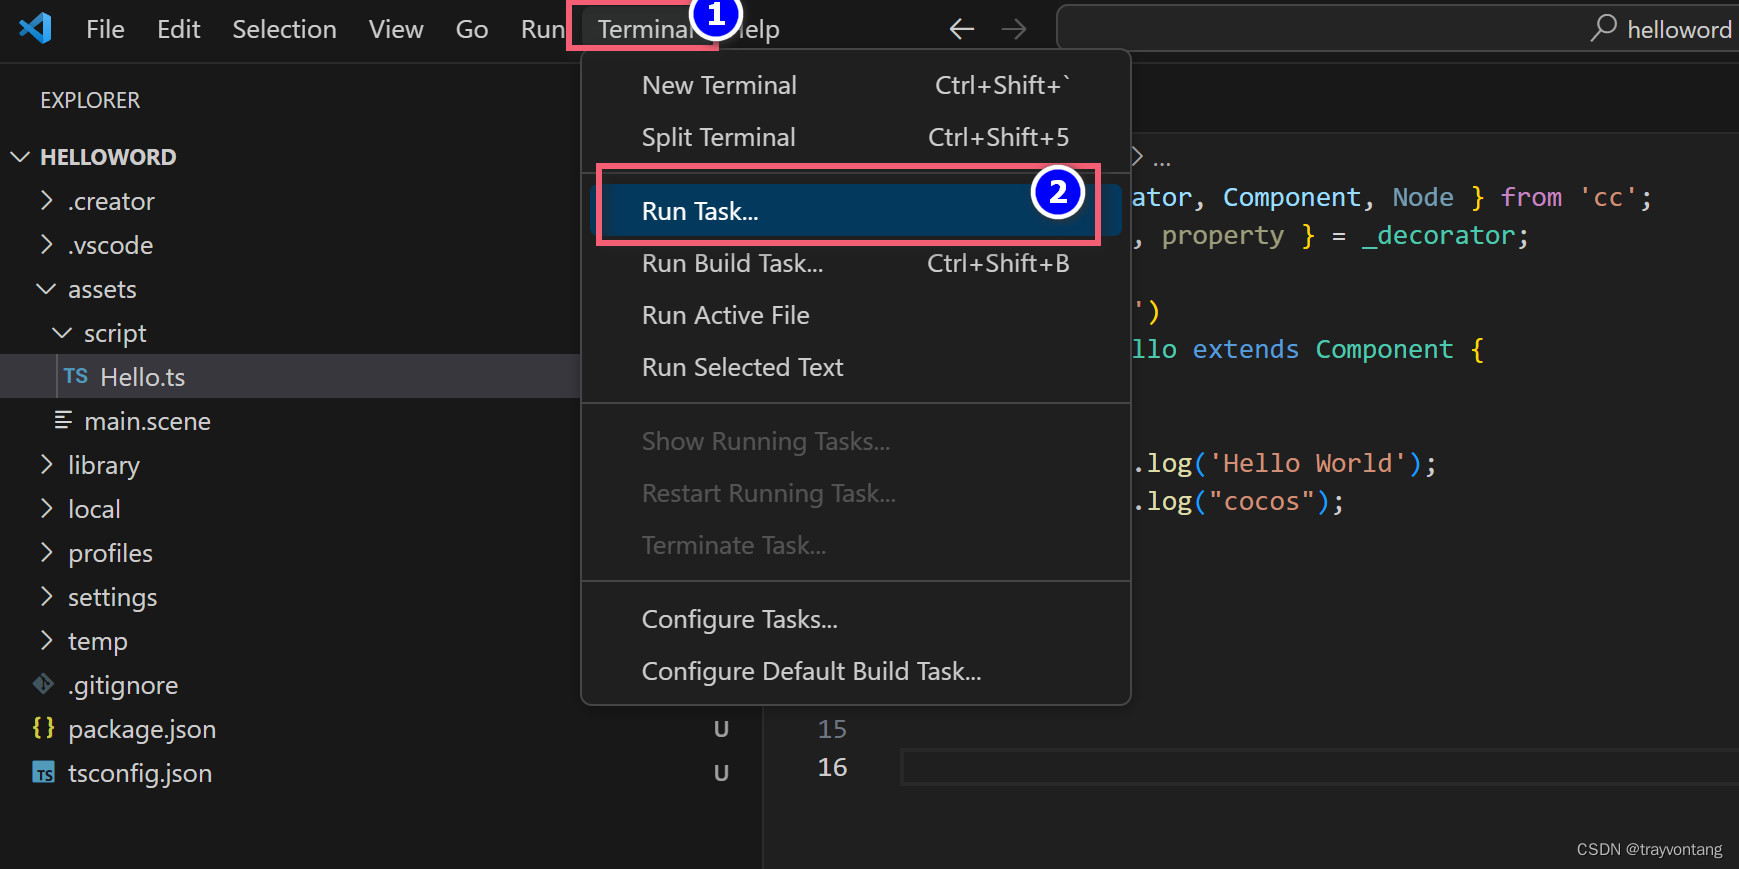
Task: Expand the .vscode folder
Action: pos(46,245)
